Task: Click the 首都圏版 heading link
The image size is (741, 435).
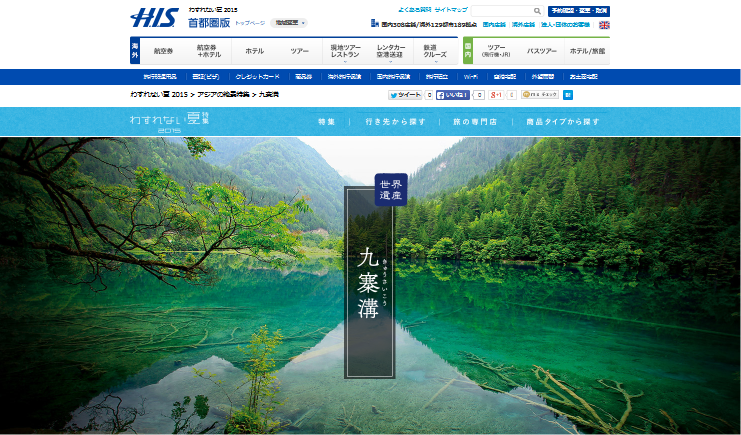Action: point(209,23)
